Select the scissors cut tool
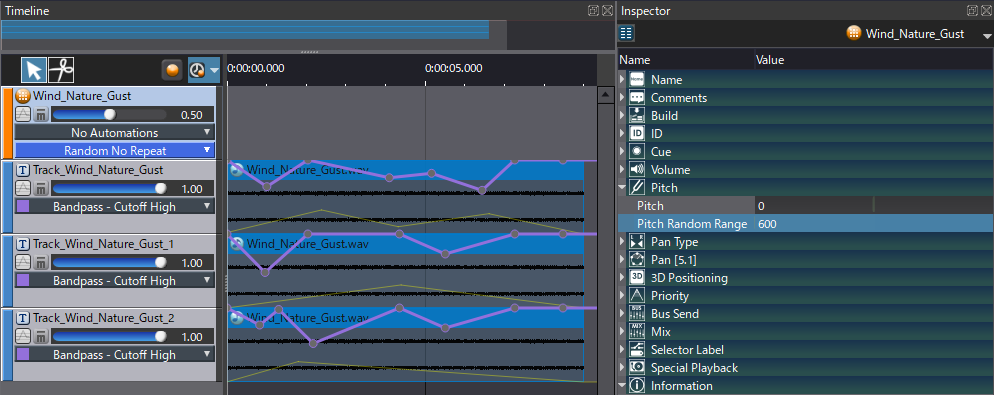The height and width of the screenshot is (395, 994). 61,70
